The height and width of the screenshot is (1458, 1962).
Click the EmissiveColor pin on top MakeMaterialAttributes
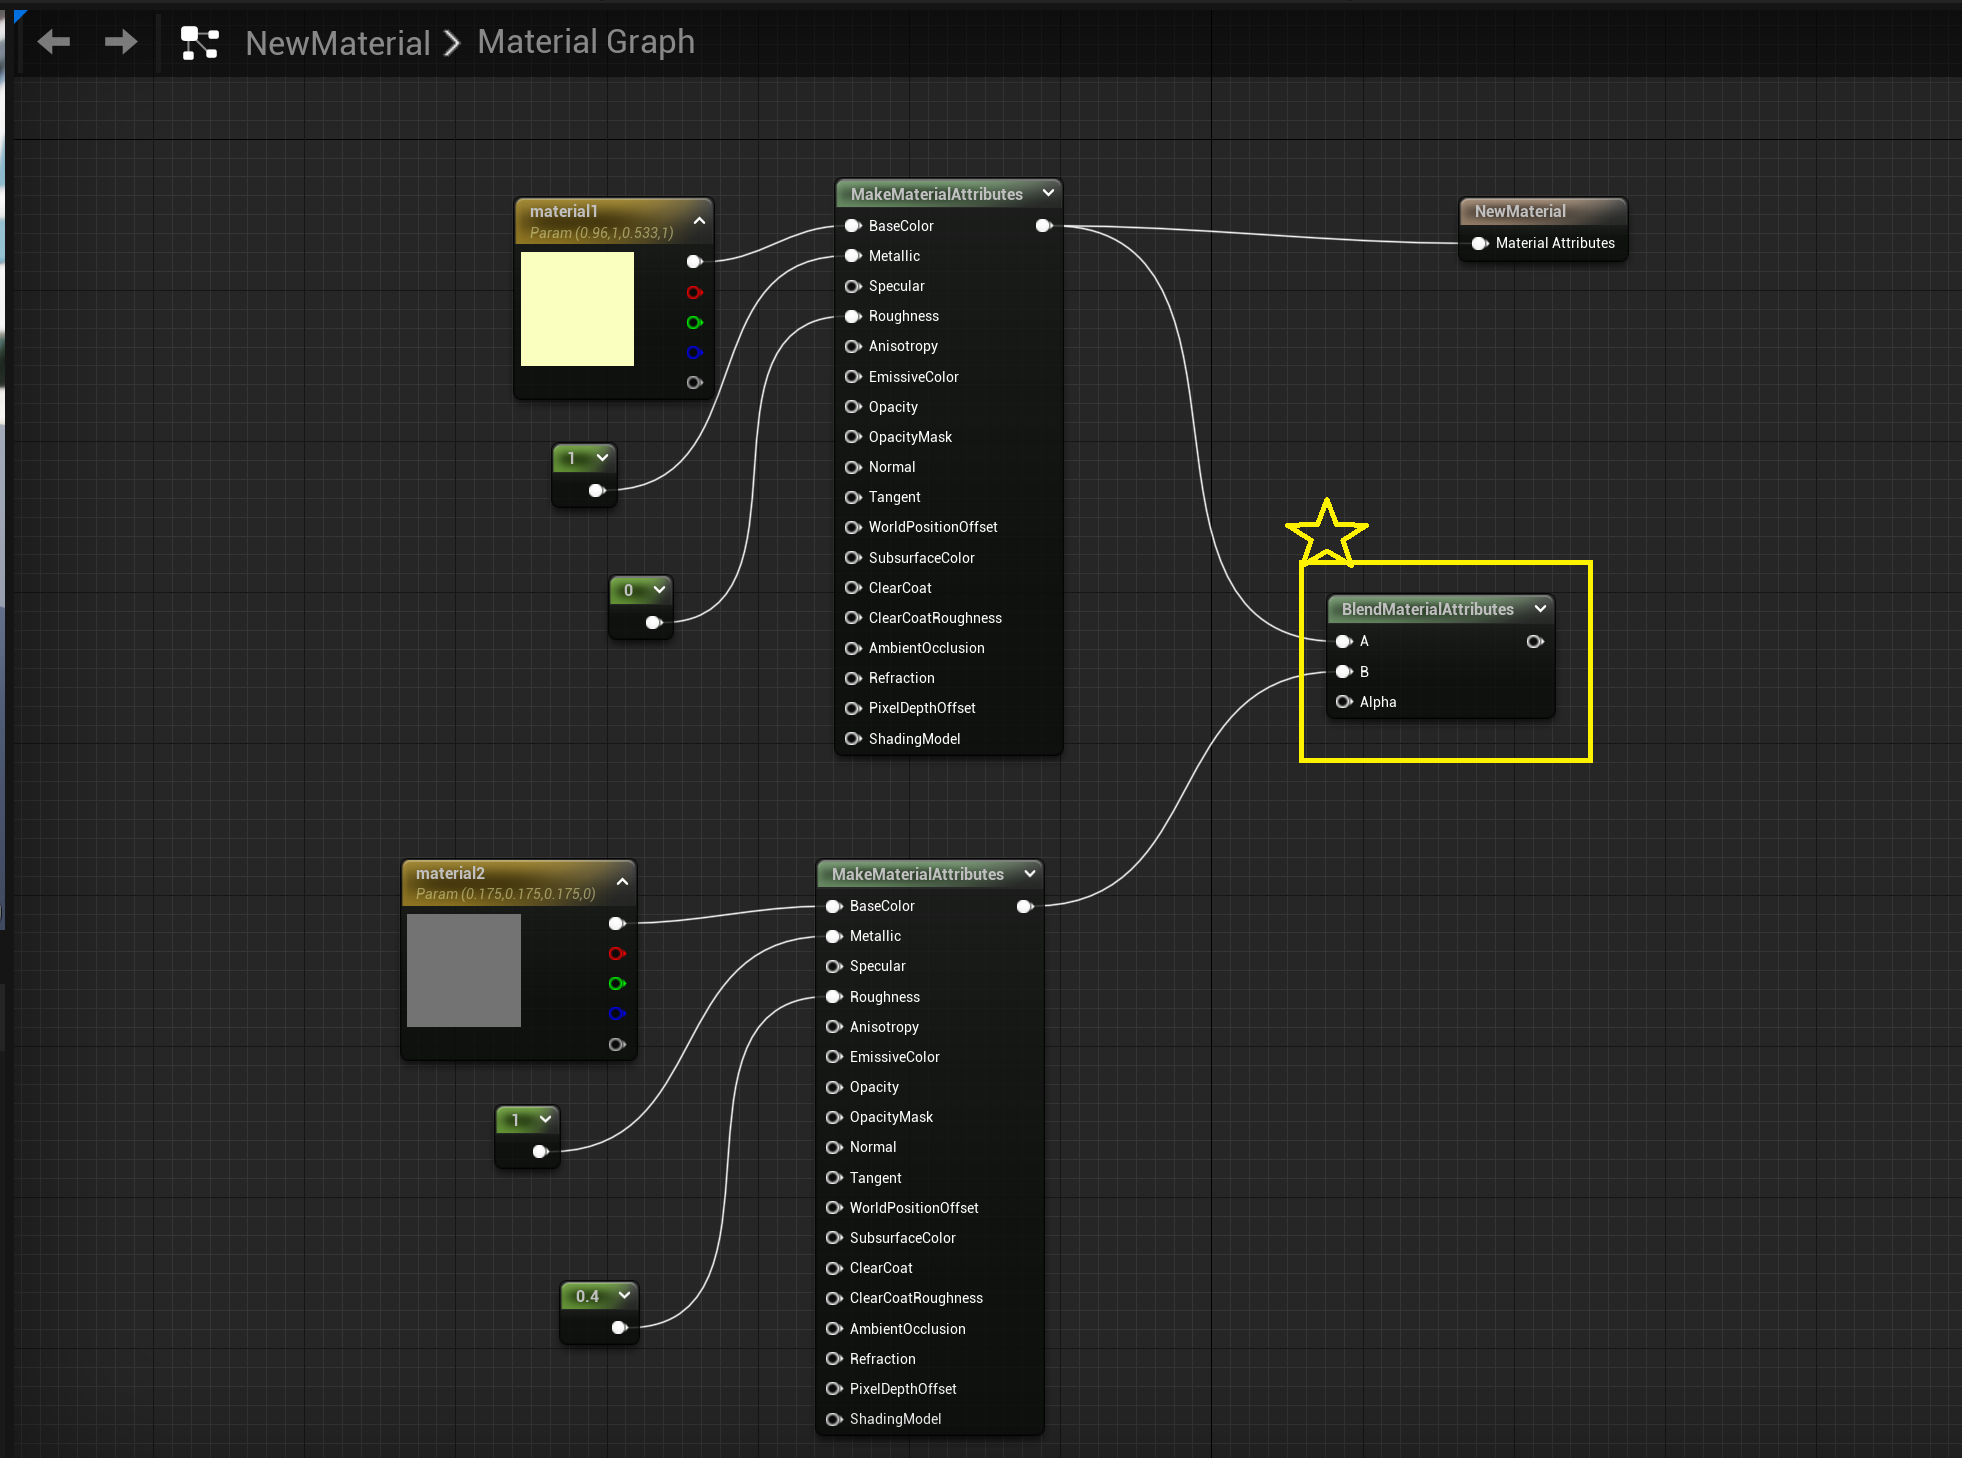(x=852, y=377)
